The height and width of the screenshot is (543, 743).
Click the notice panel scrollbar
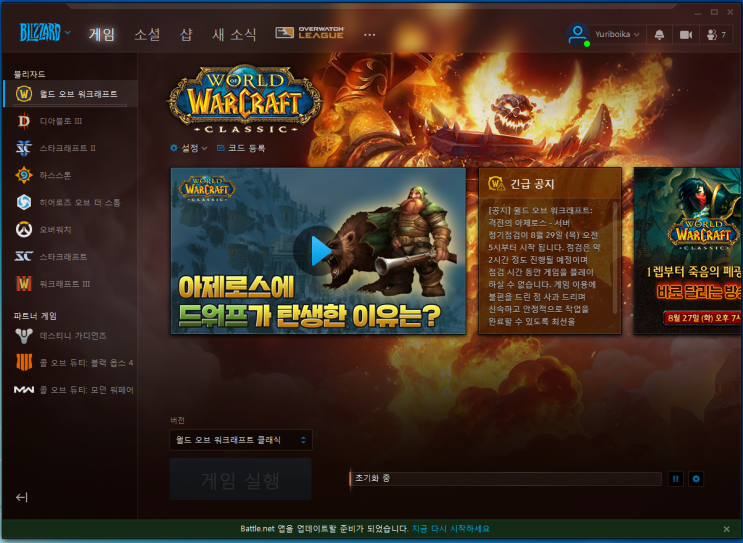click(x=615, y=257)
